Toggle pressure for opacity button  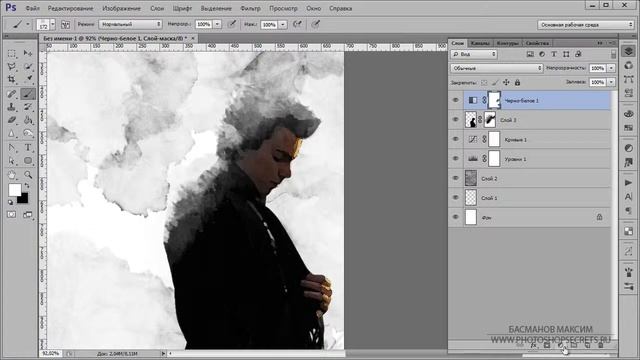[x=232, y=24]
